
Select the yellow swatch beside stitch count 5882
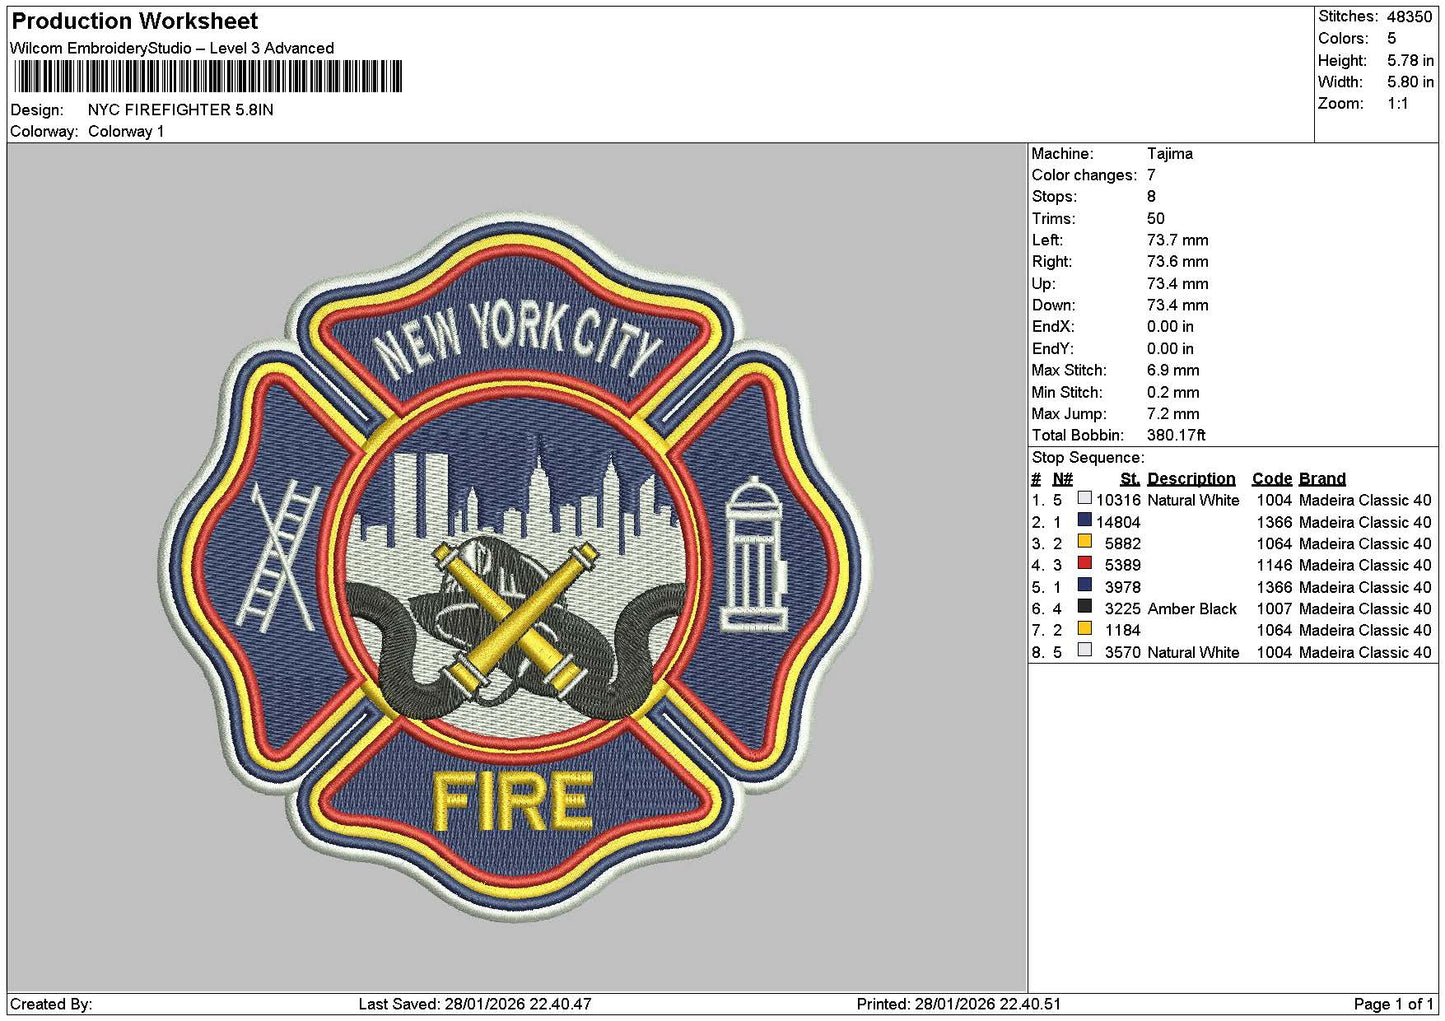coord(1084,542)
